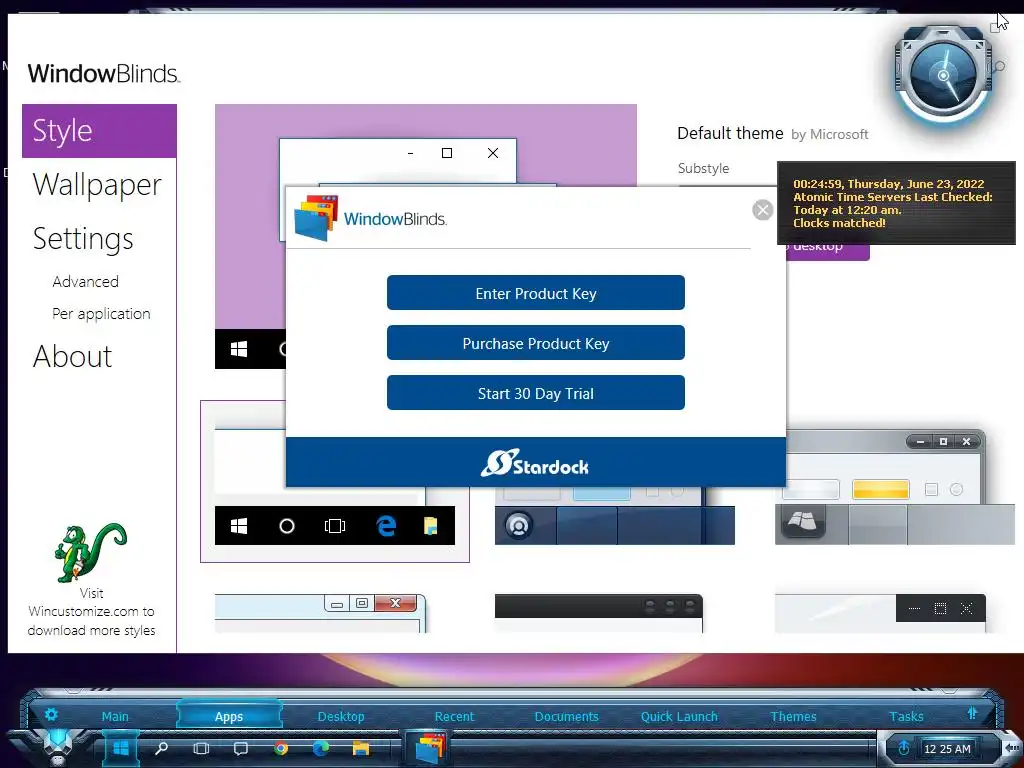Screen dimensions: 1024x768
Task: Close the WindowBlinds product key dialog
Action: 762,210
